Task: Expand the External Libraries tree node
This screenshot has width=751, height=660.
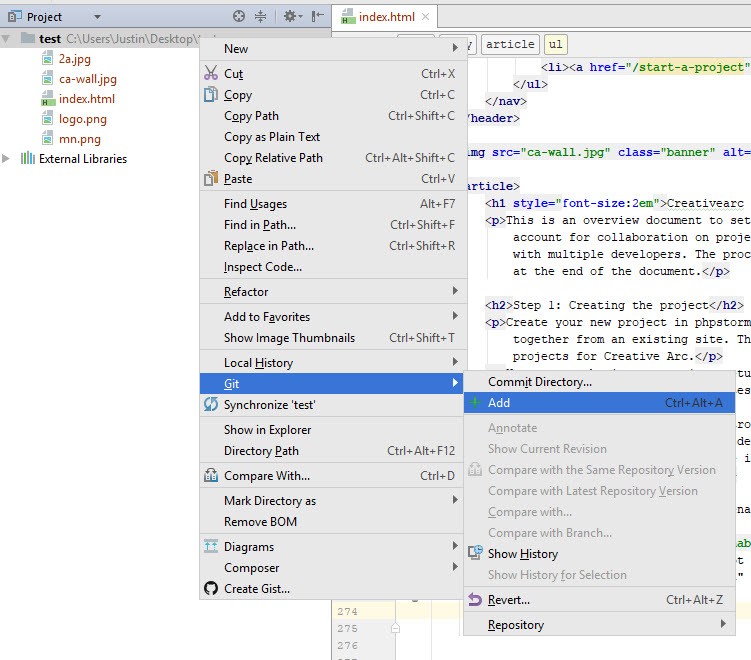Action: click(8, 159)
